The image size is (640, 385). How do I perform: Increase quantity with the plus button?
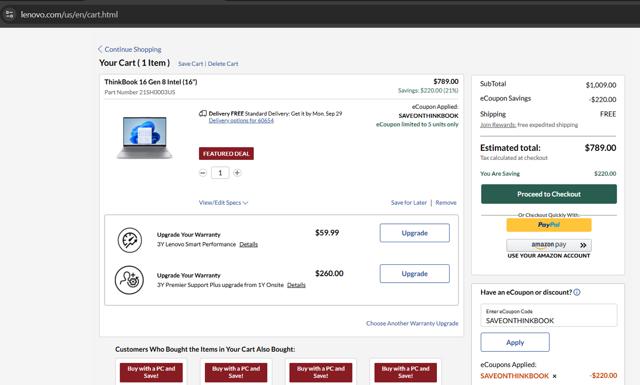pos(237,173)
